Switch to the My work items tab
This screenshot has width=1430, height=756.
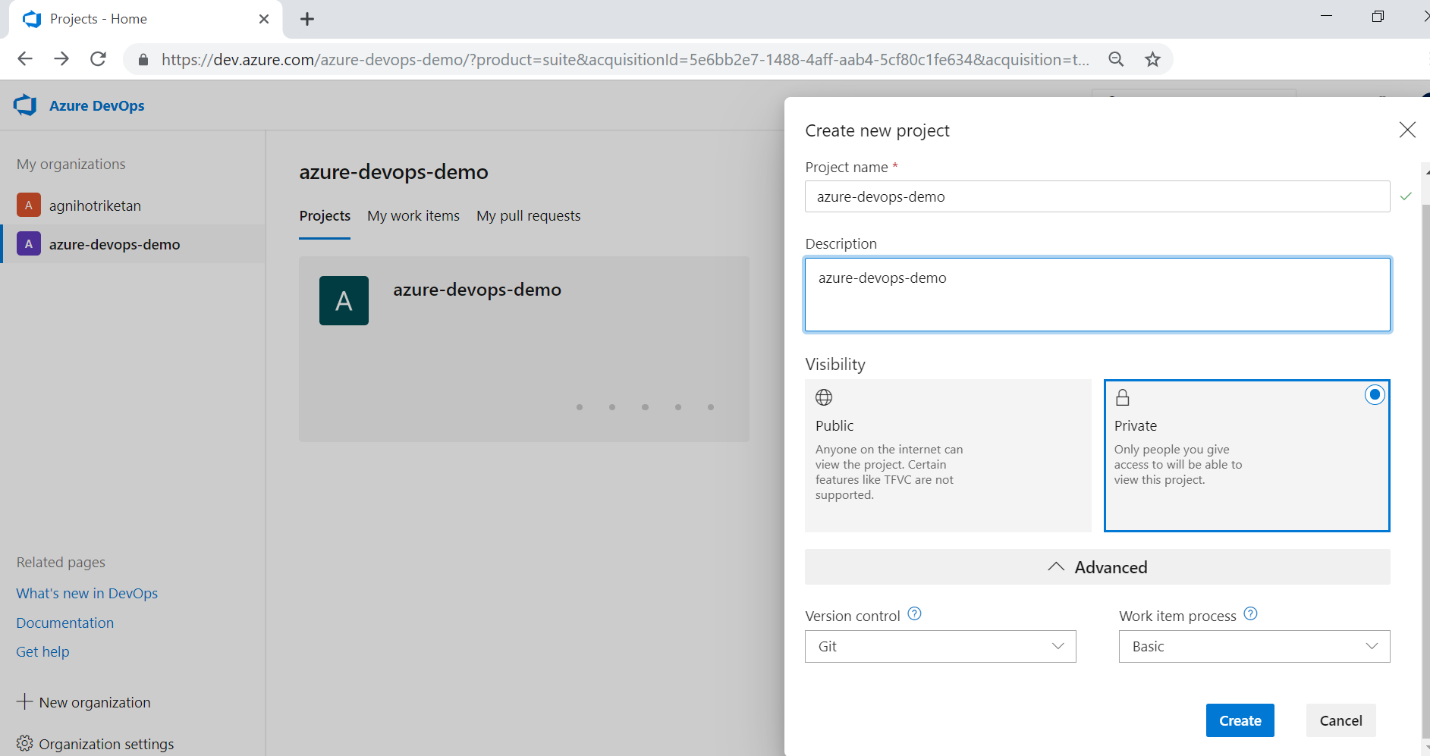click(x=413, y=216)
